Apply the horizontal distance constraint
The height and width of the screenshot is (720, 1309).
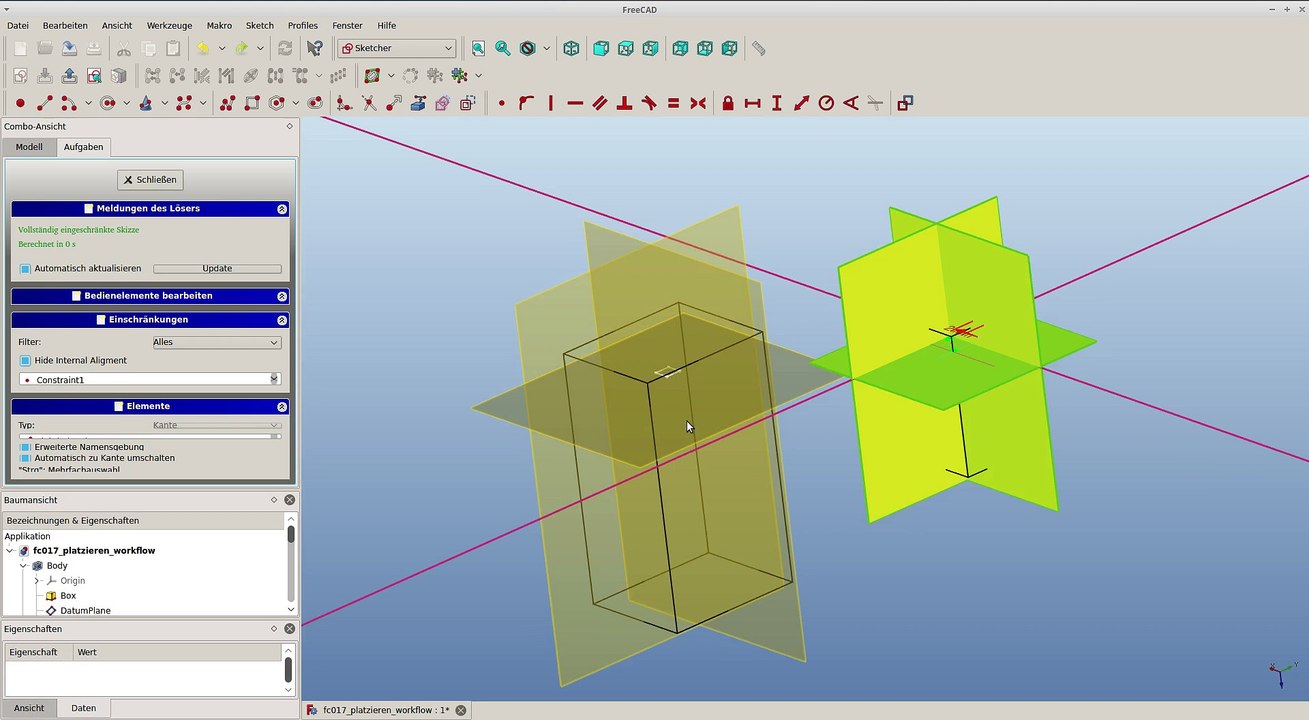click(752, 103)
